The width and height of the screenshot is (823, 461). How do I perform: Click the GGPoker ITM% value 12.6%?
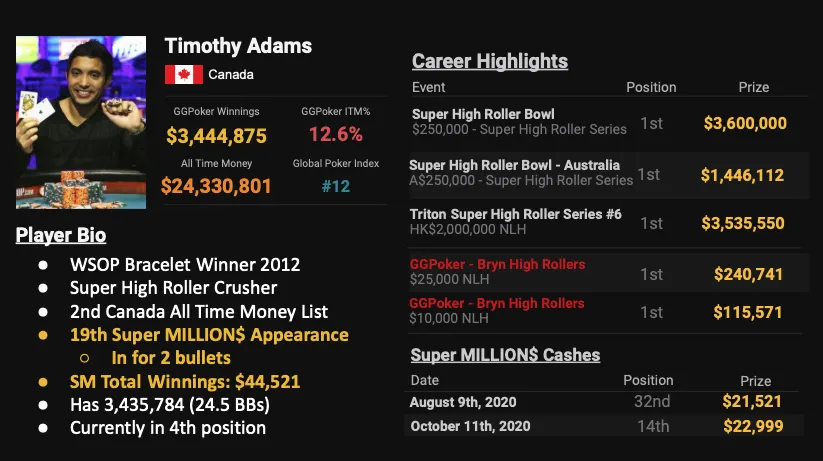pyautogui.click(x=335, y=135)
